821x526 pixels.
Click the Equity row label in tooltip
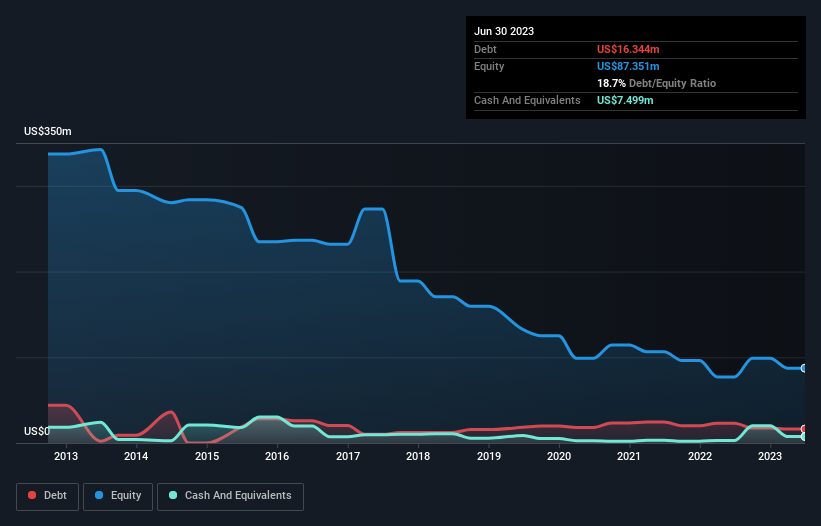pos(489,66)
